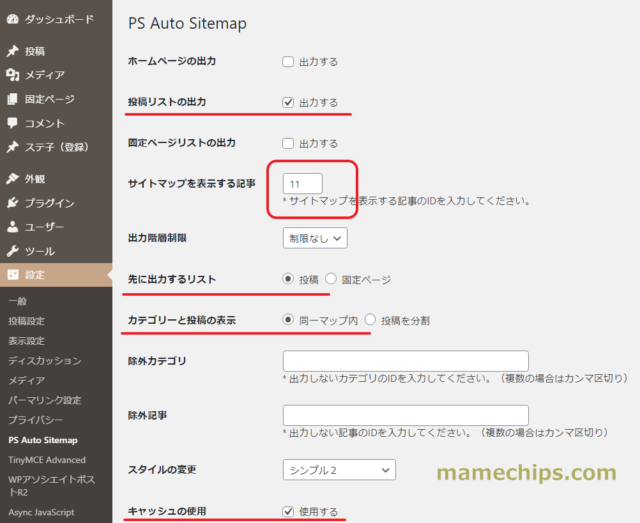Viewport: 640px width, 523px height.
Task: Enable ホームページの出力 checkbox
Action: click(288, 62)
